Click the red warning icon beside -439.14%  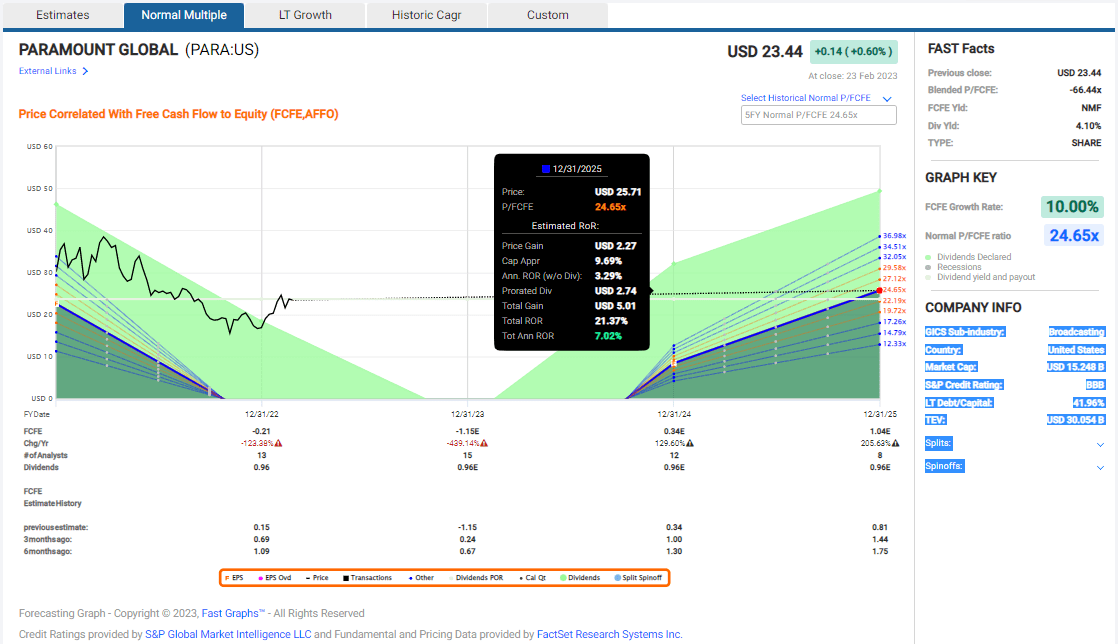point(484,444)
